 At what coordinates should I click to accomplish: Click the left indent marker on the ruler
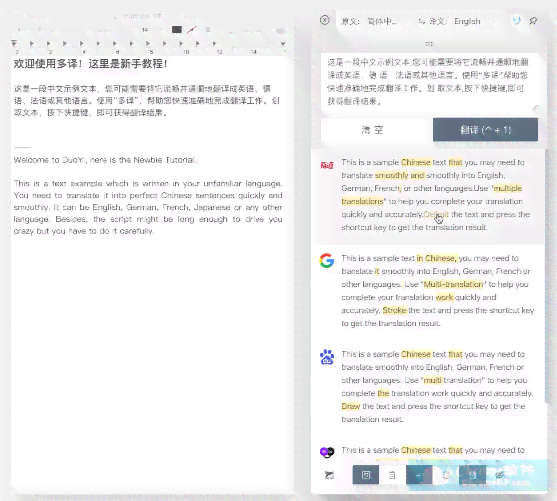[14, 43]
